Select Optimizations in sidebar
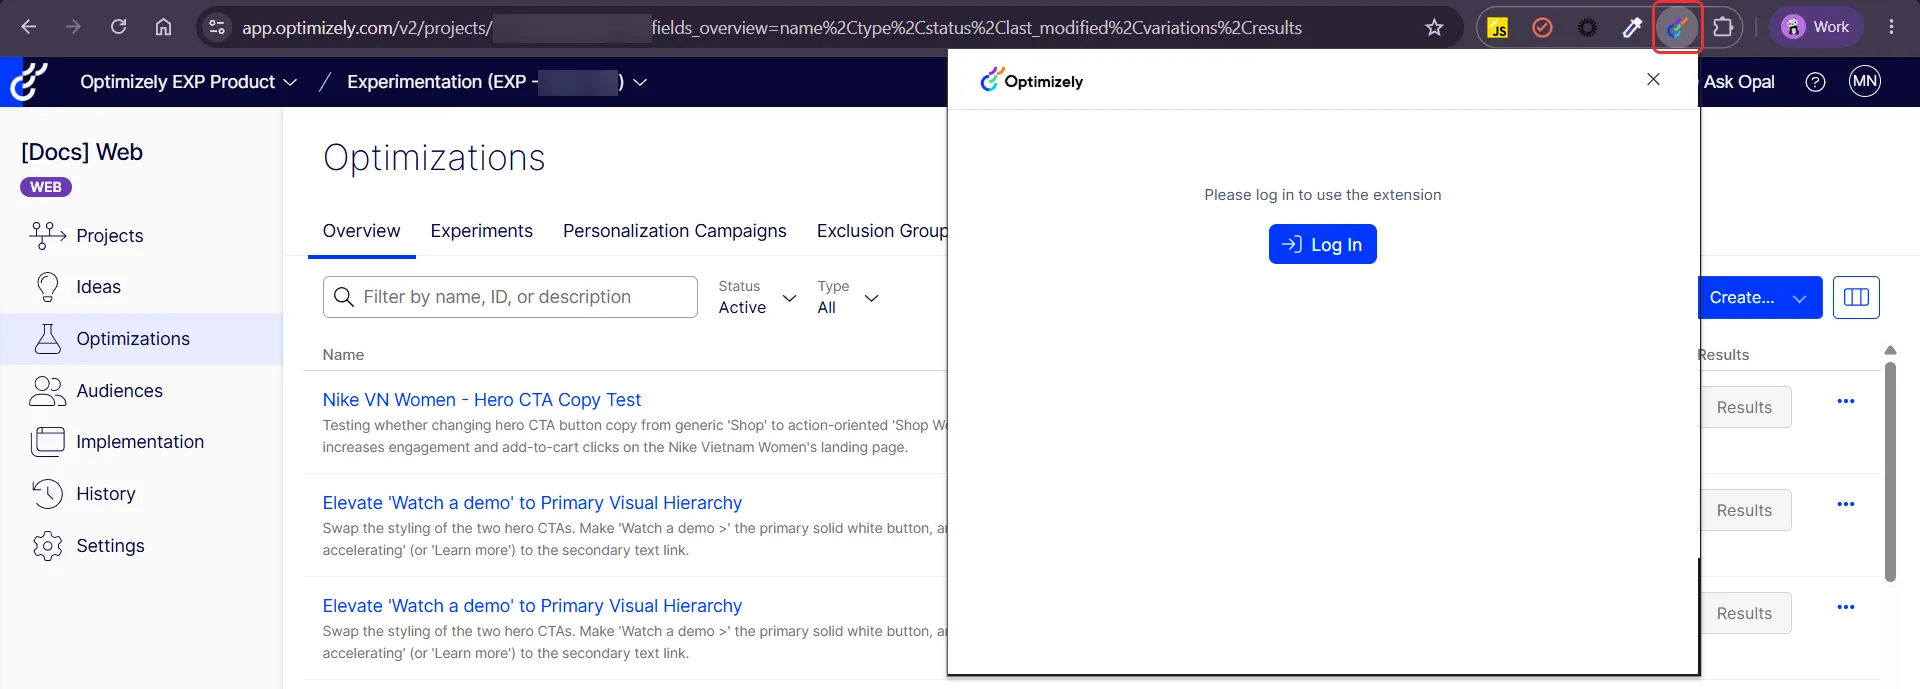The width and height of the screenshot is (1920, 689). [141, 339]
